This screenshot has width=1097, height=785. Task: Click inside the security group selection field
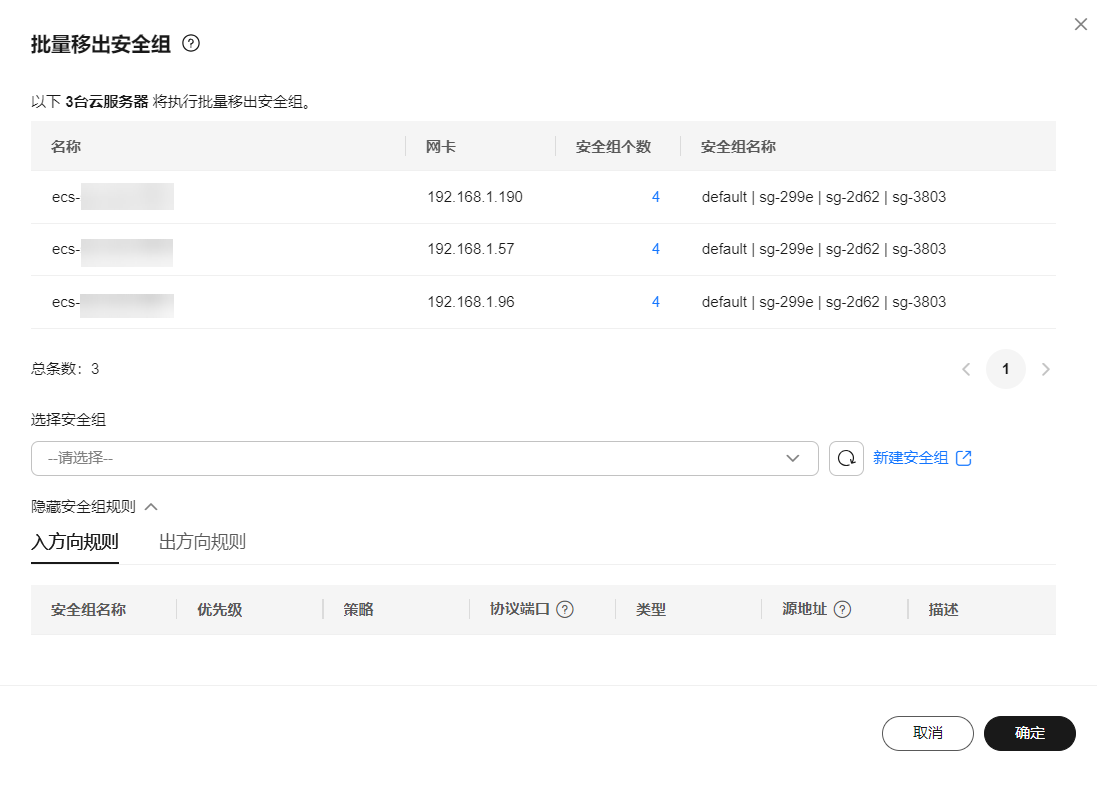[420, 457]
